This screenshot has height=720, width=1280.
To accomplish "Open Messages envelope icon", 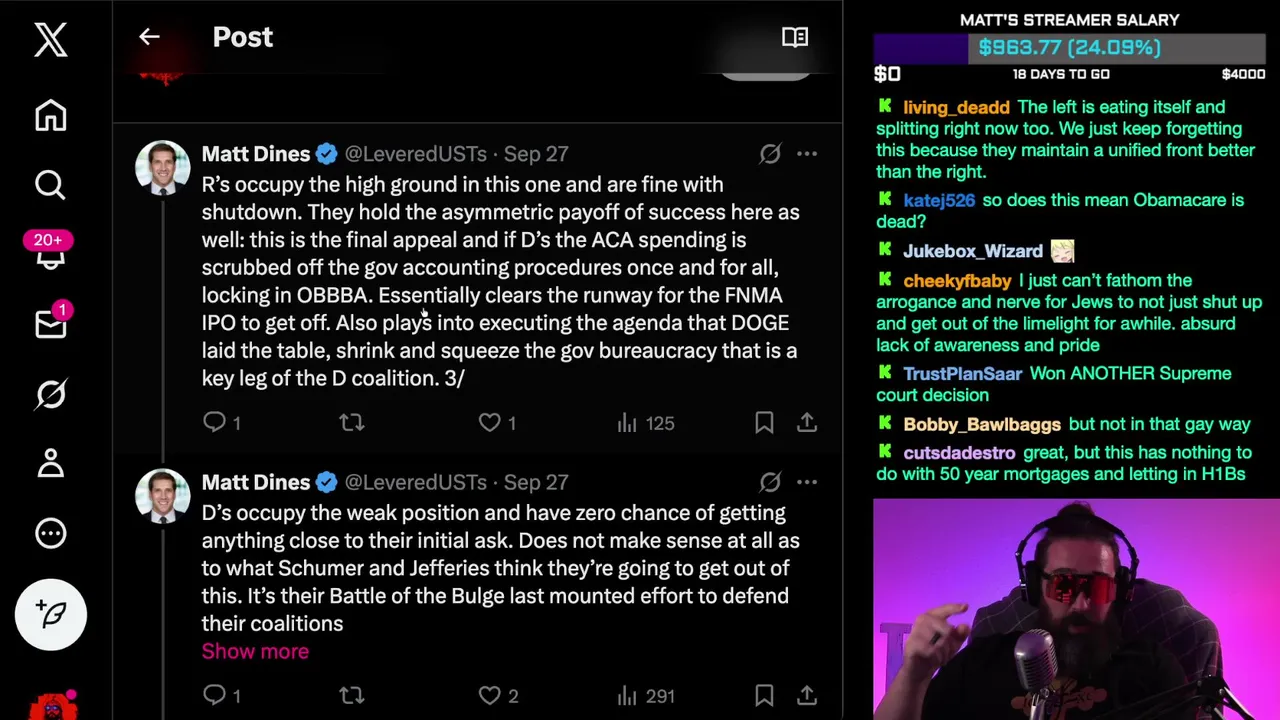I will pos(50,324).
